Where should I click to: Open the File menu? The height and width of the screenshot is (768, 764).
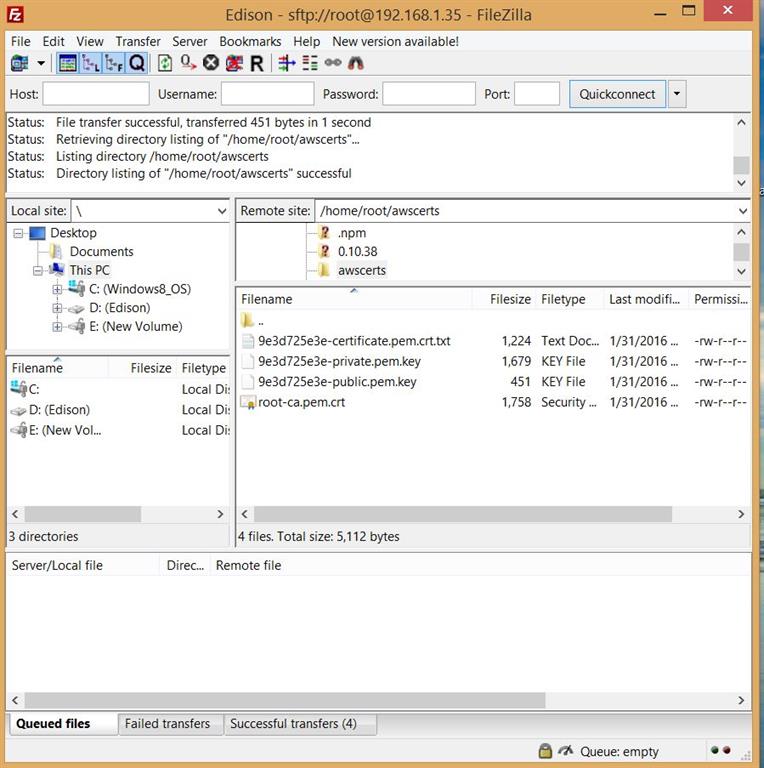click(x=21, y=42)
